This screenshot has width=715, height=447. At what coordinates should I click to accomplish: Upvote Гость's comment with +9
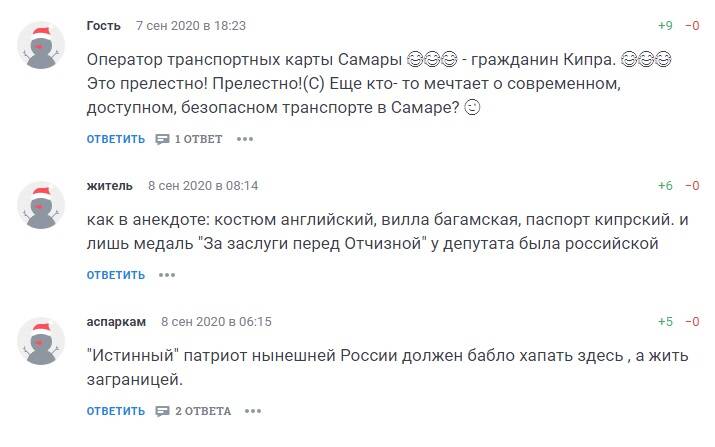tap(665, 25)
